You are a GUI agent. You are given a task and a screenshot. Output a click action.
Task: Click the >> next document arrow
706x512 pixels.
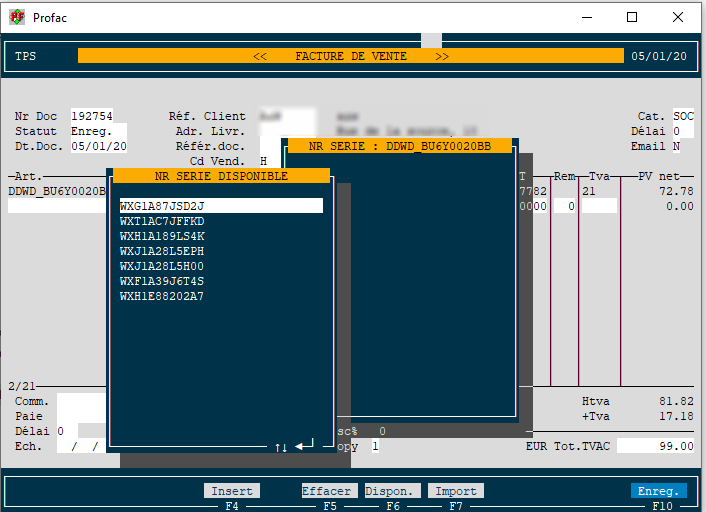tap(442, 57)
